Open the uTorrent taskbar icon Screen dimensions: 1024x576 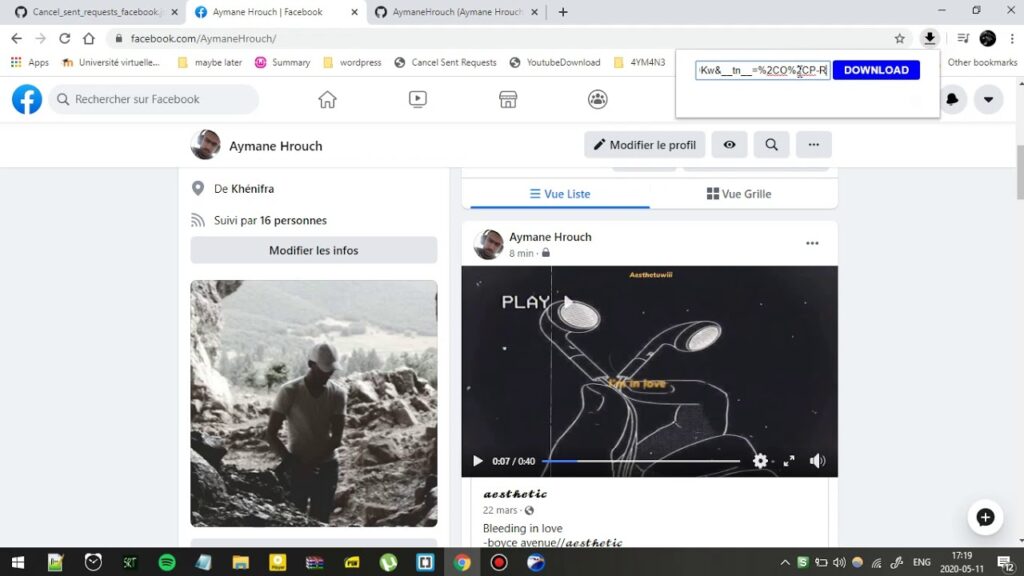point(389,562)
